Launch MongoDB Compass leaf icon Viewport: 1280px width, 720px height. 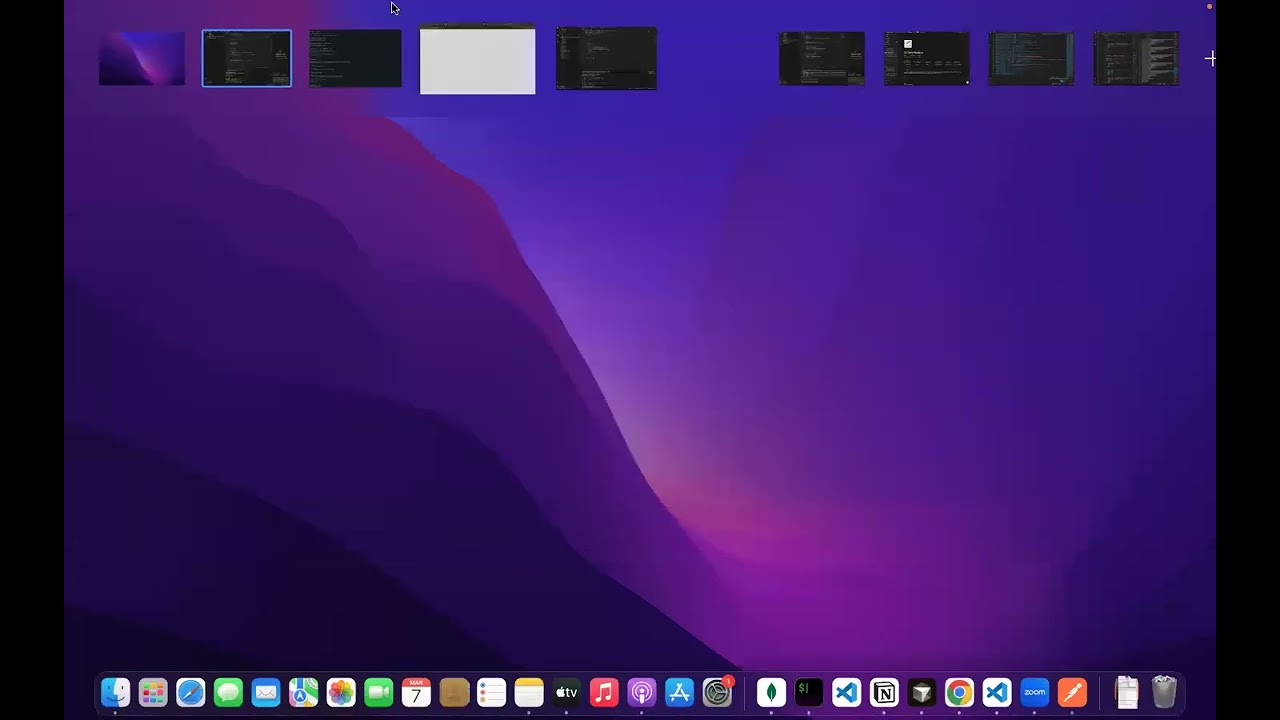coord(771,692)
